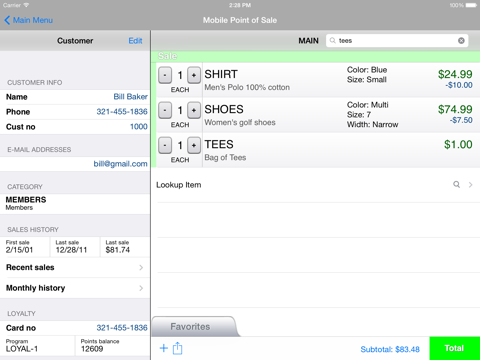Open Lookup Item row
480x360 pixels.
click(x=315, y=185)
